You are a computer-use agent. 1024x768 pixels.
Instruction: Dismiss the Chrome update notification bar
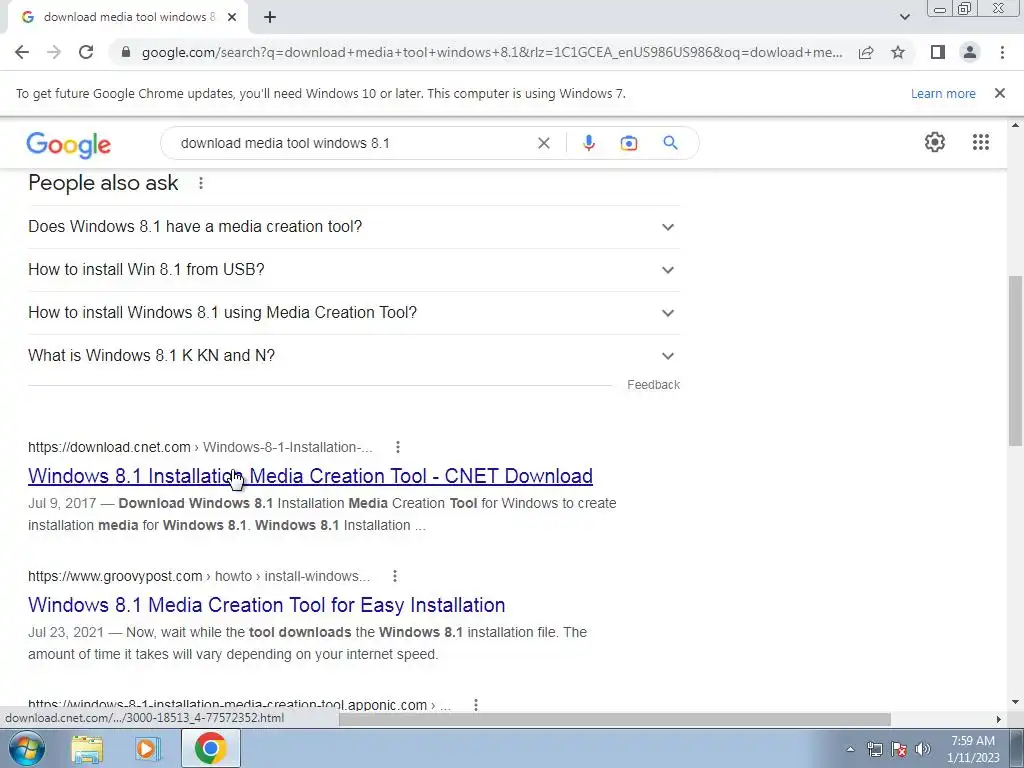click(x=999, y=93)
